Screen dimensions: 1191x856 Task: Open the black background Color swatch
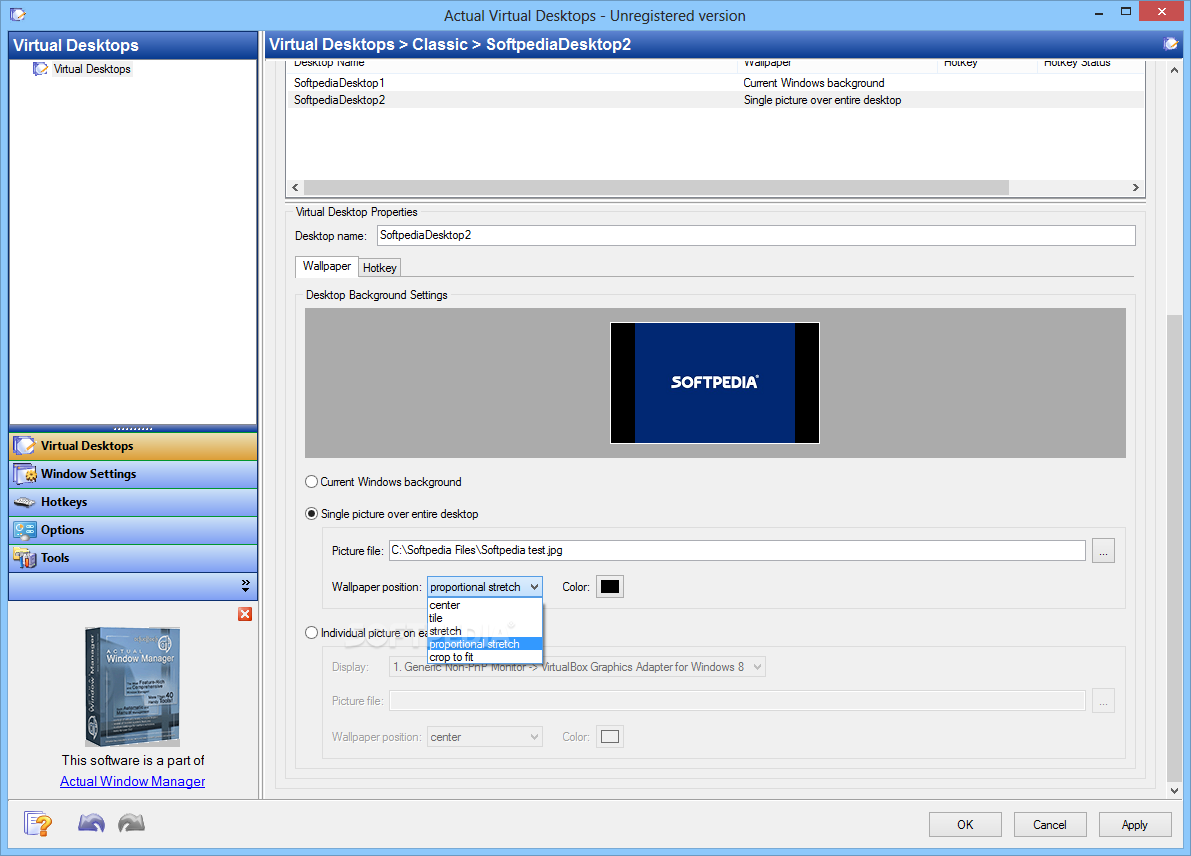coord(610,587)
